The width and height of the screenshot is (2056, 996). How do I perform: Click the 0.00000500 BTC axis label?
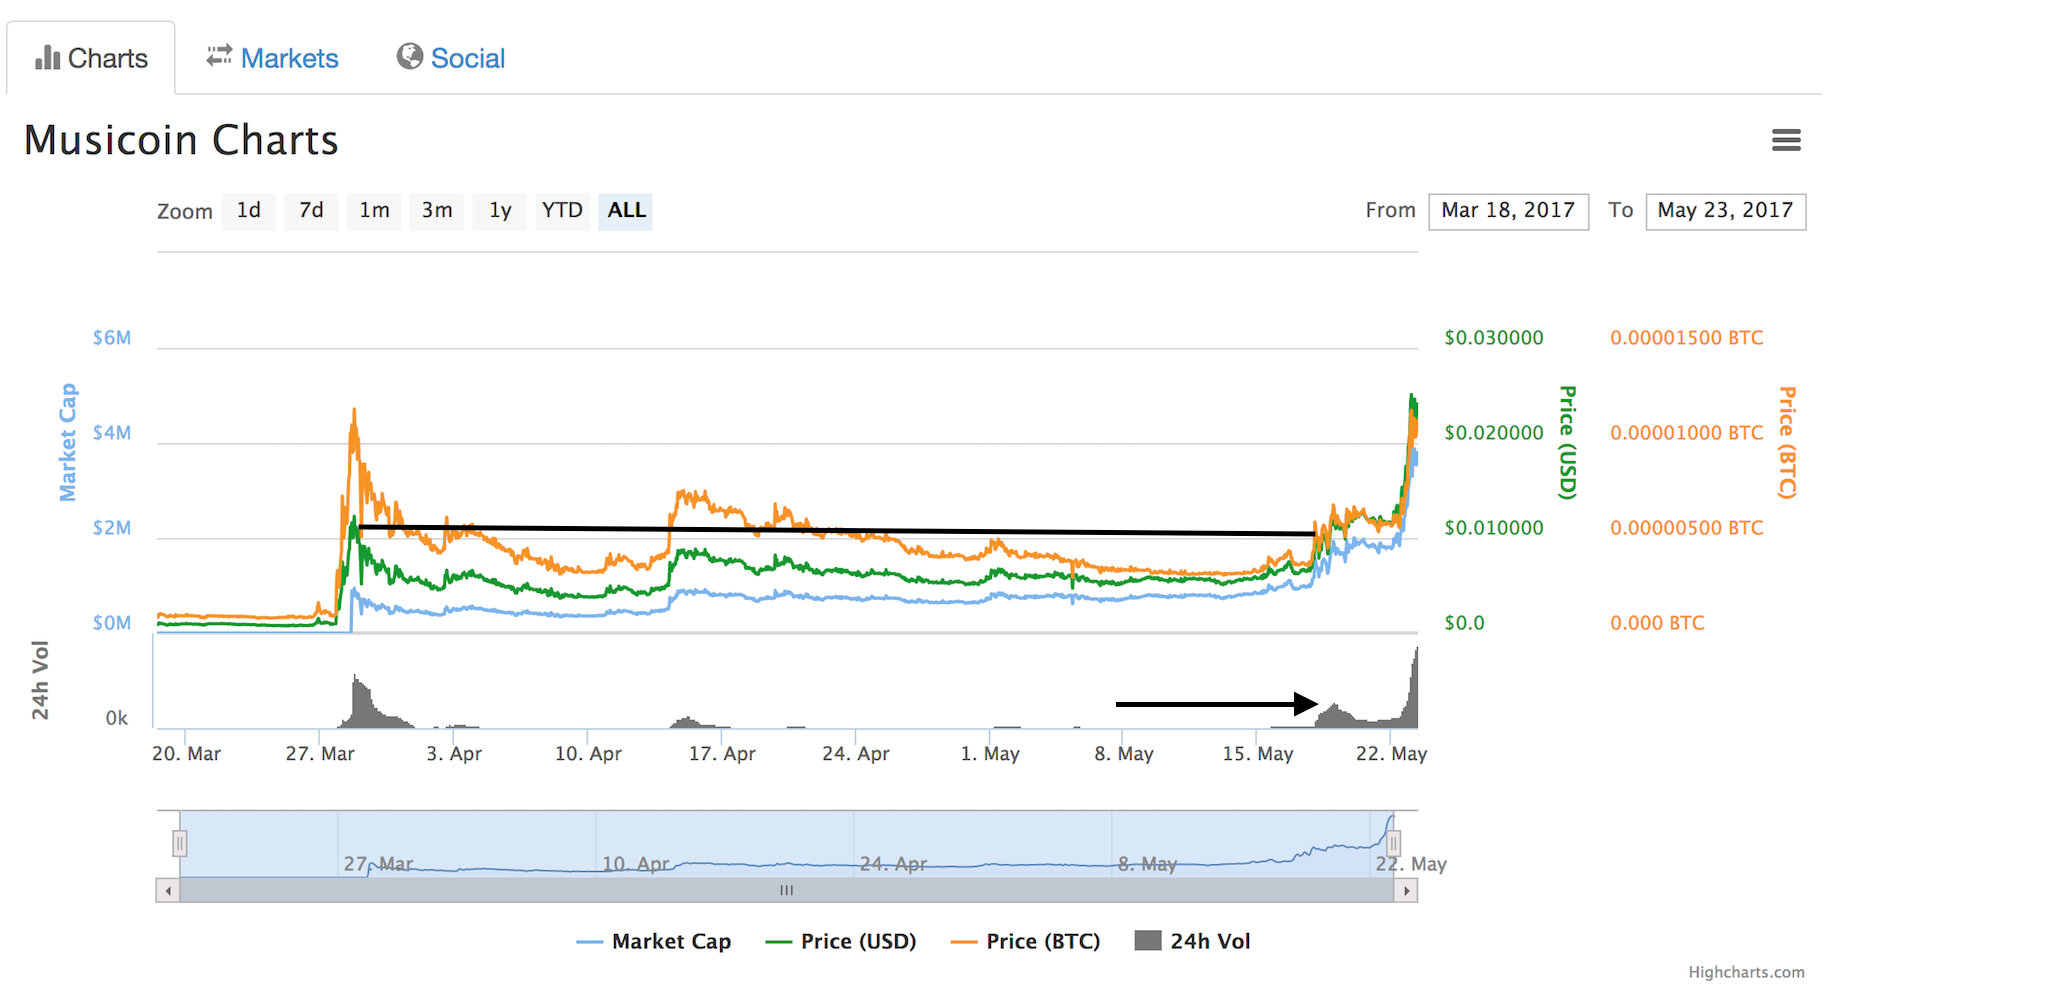click(1687, 528)
